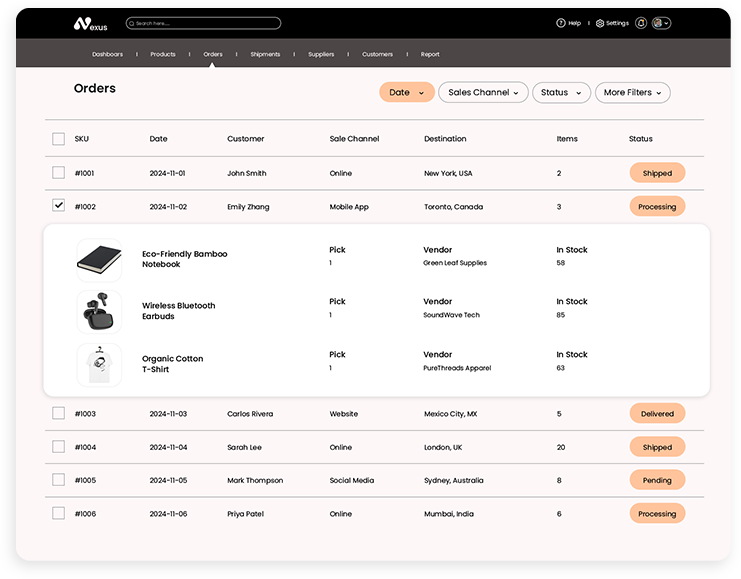
Task: Switch to the Products tab
Action: point(162,54)
